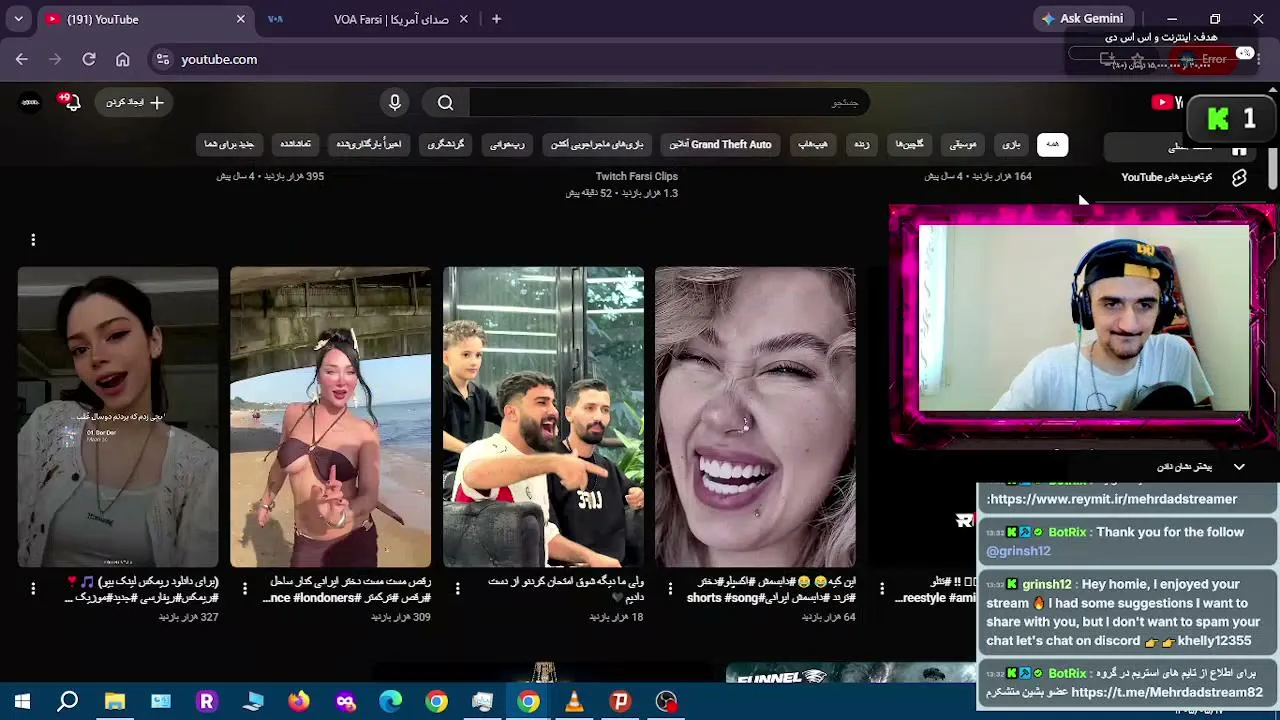Select the هیپ‌هاپ filter chip
1280x720 pixels.
click(812, 144)
